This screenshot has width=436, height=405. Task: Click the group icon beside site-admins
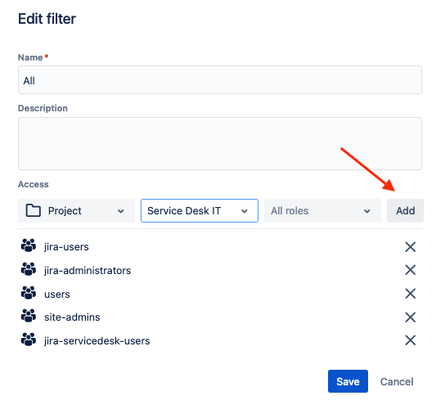[28, 316]
